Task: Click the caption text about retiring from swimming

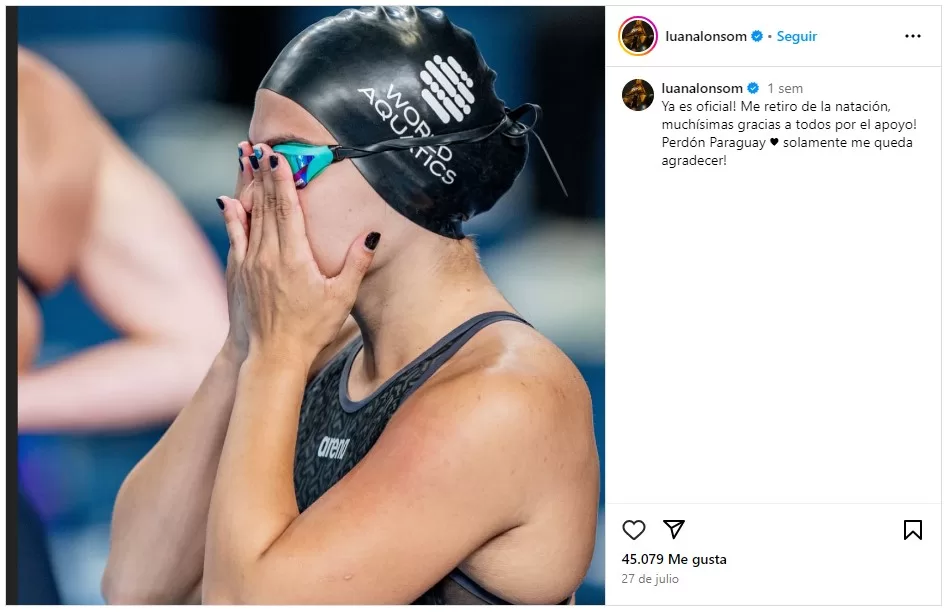Action: (789, 133)
